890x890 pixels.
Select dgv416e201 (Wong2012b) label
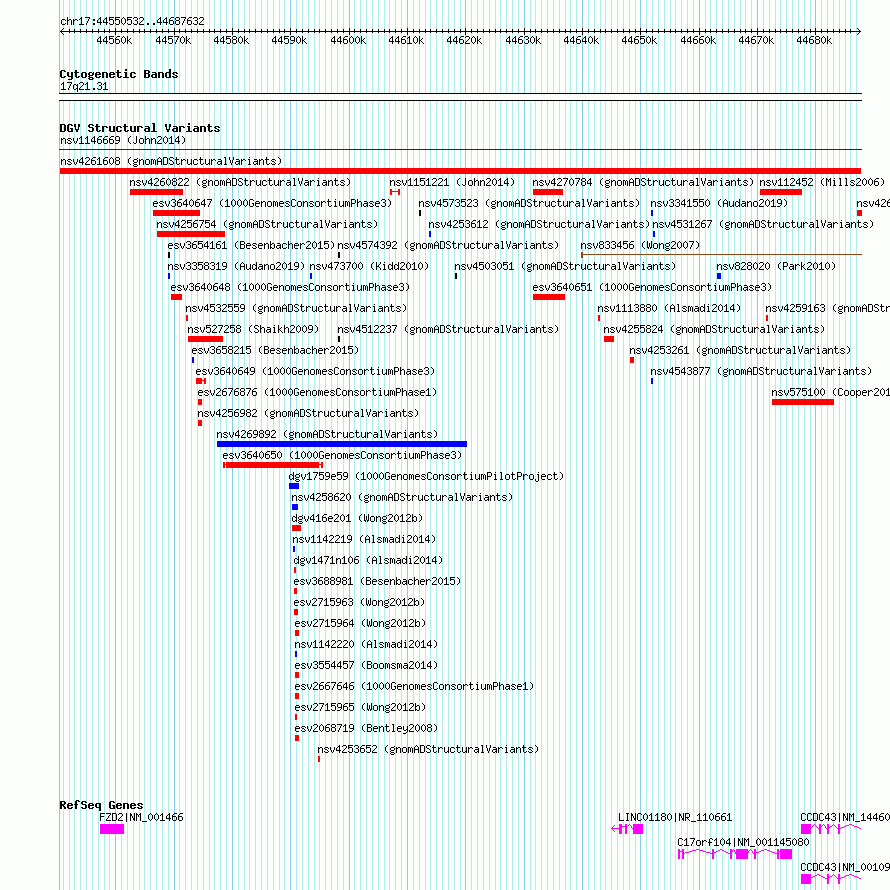pos(358,518)
